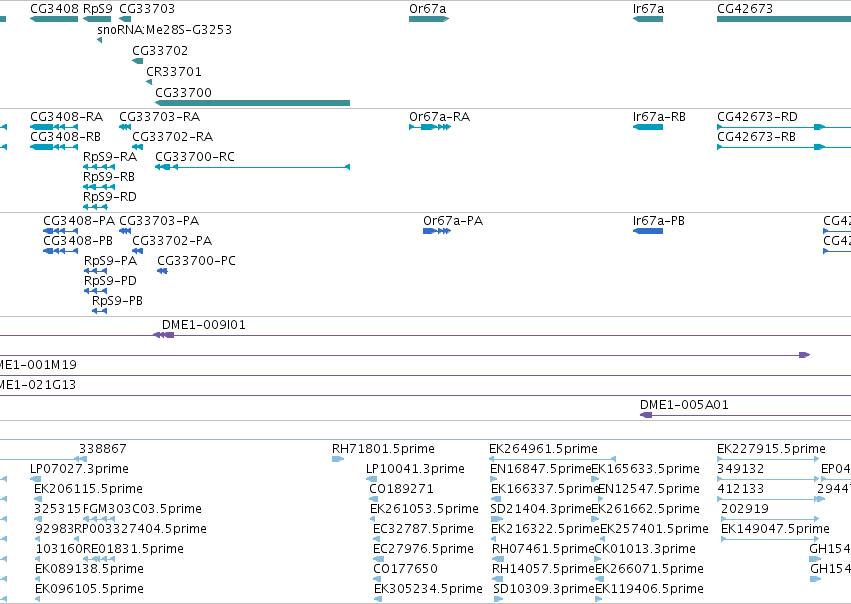Open the CG33703 gene entry
Viewport: 851px width, 604px height.
click(x=147, y=9)
